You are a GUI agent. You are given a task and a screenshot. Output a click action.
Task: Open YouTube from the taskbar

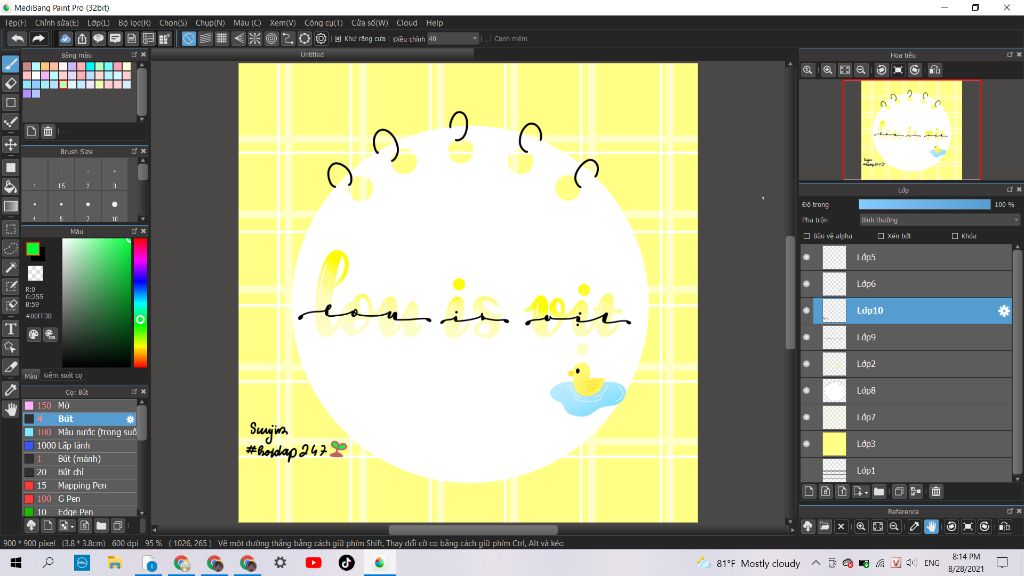(x=313, y=563)
